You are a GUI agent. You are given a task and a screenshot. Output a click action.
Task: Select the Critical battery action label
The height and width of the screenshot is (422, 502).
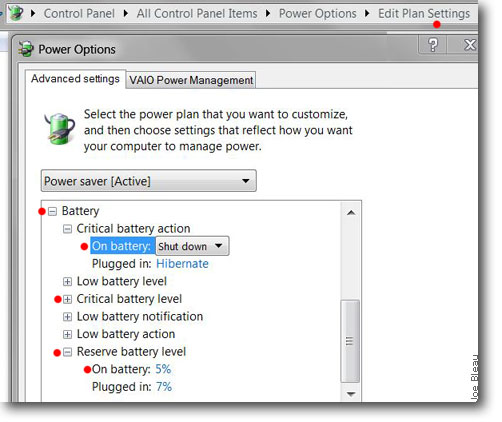133,229
